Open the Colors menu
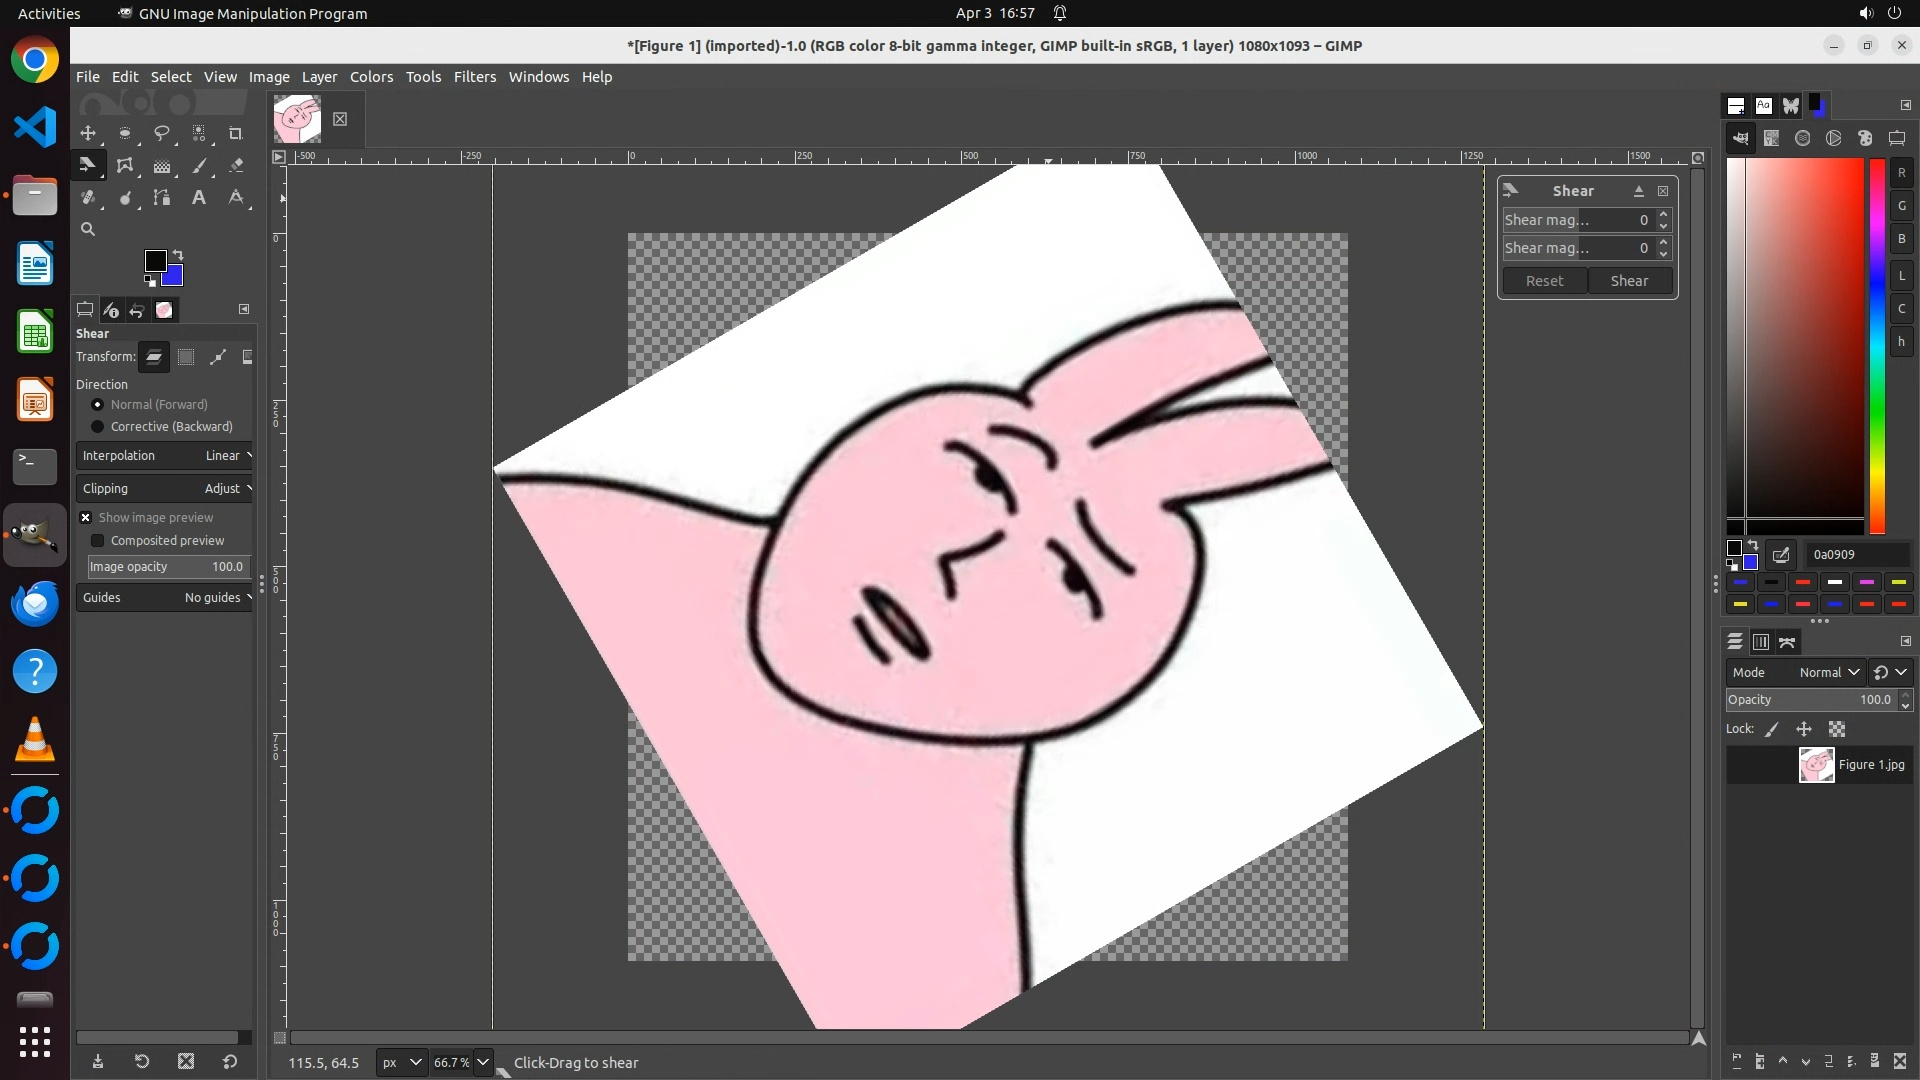This screenshot has width=1920, height=1080. pos(371,77)
